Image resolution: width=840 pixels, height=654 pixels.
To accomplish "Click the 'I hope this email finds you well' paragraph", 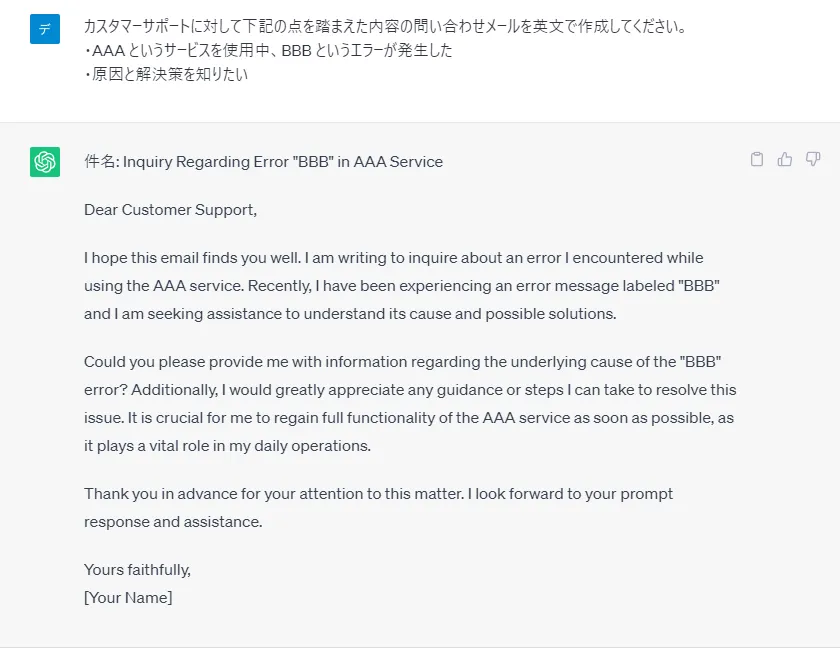I will click(x=402, y=285).
